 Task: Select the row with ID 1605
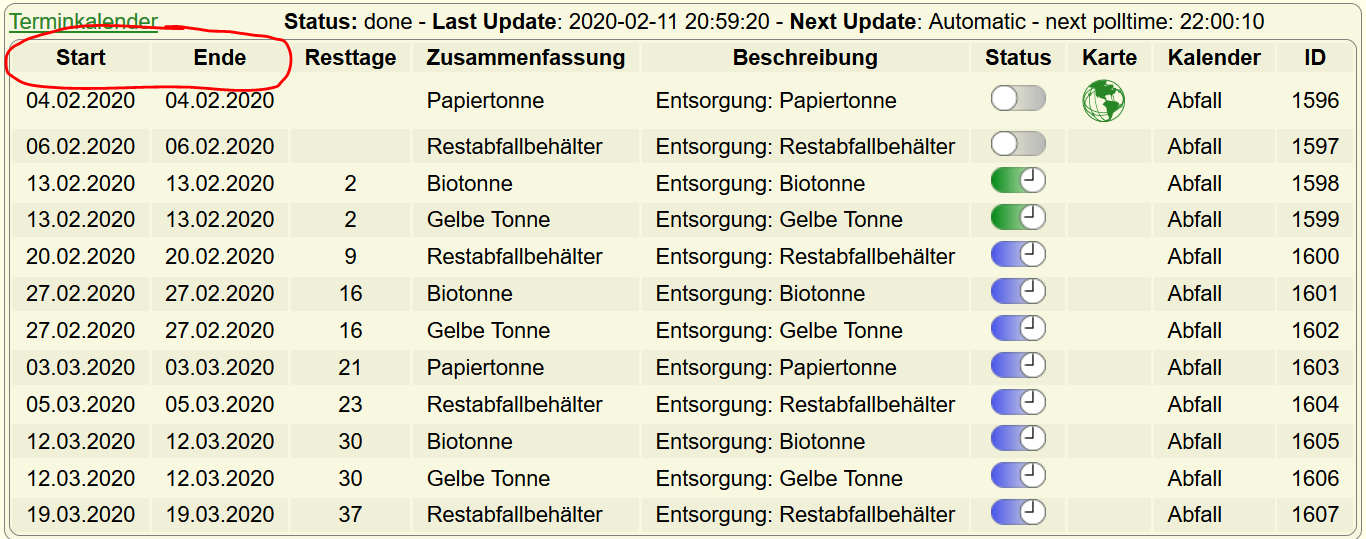[683, 441]
